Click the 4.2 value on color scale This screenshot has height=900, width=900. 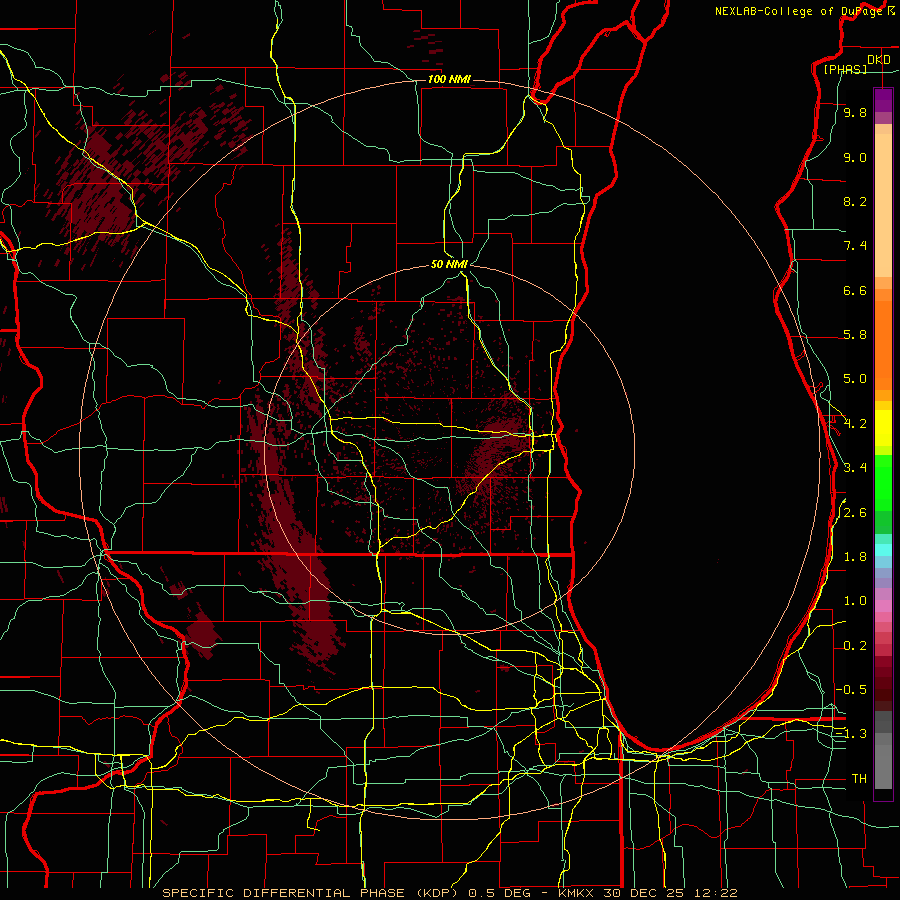[x=855, y=424]
